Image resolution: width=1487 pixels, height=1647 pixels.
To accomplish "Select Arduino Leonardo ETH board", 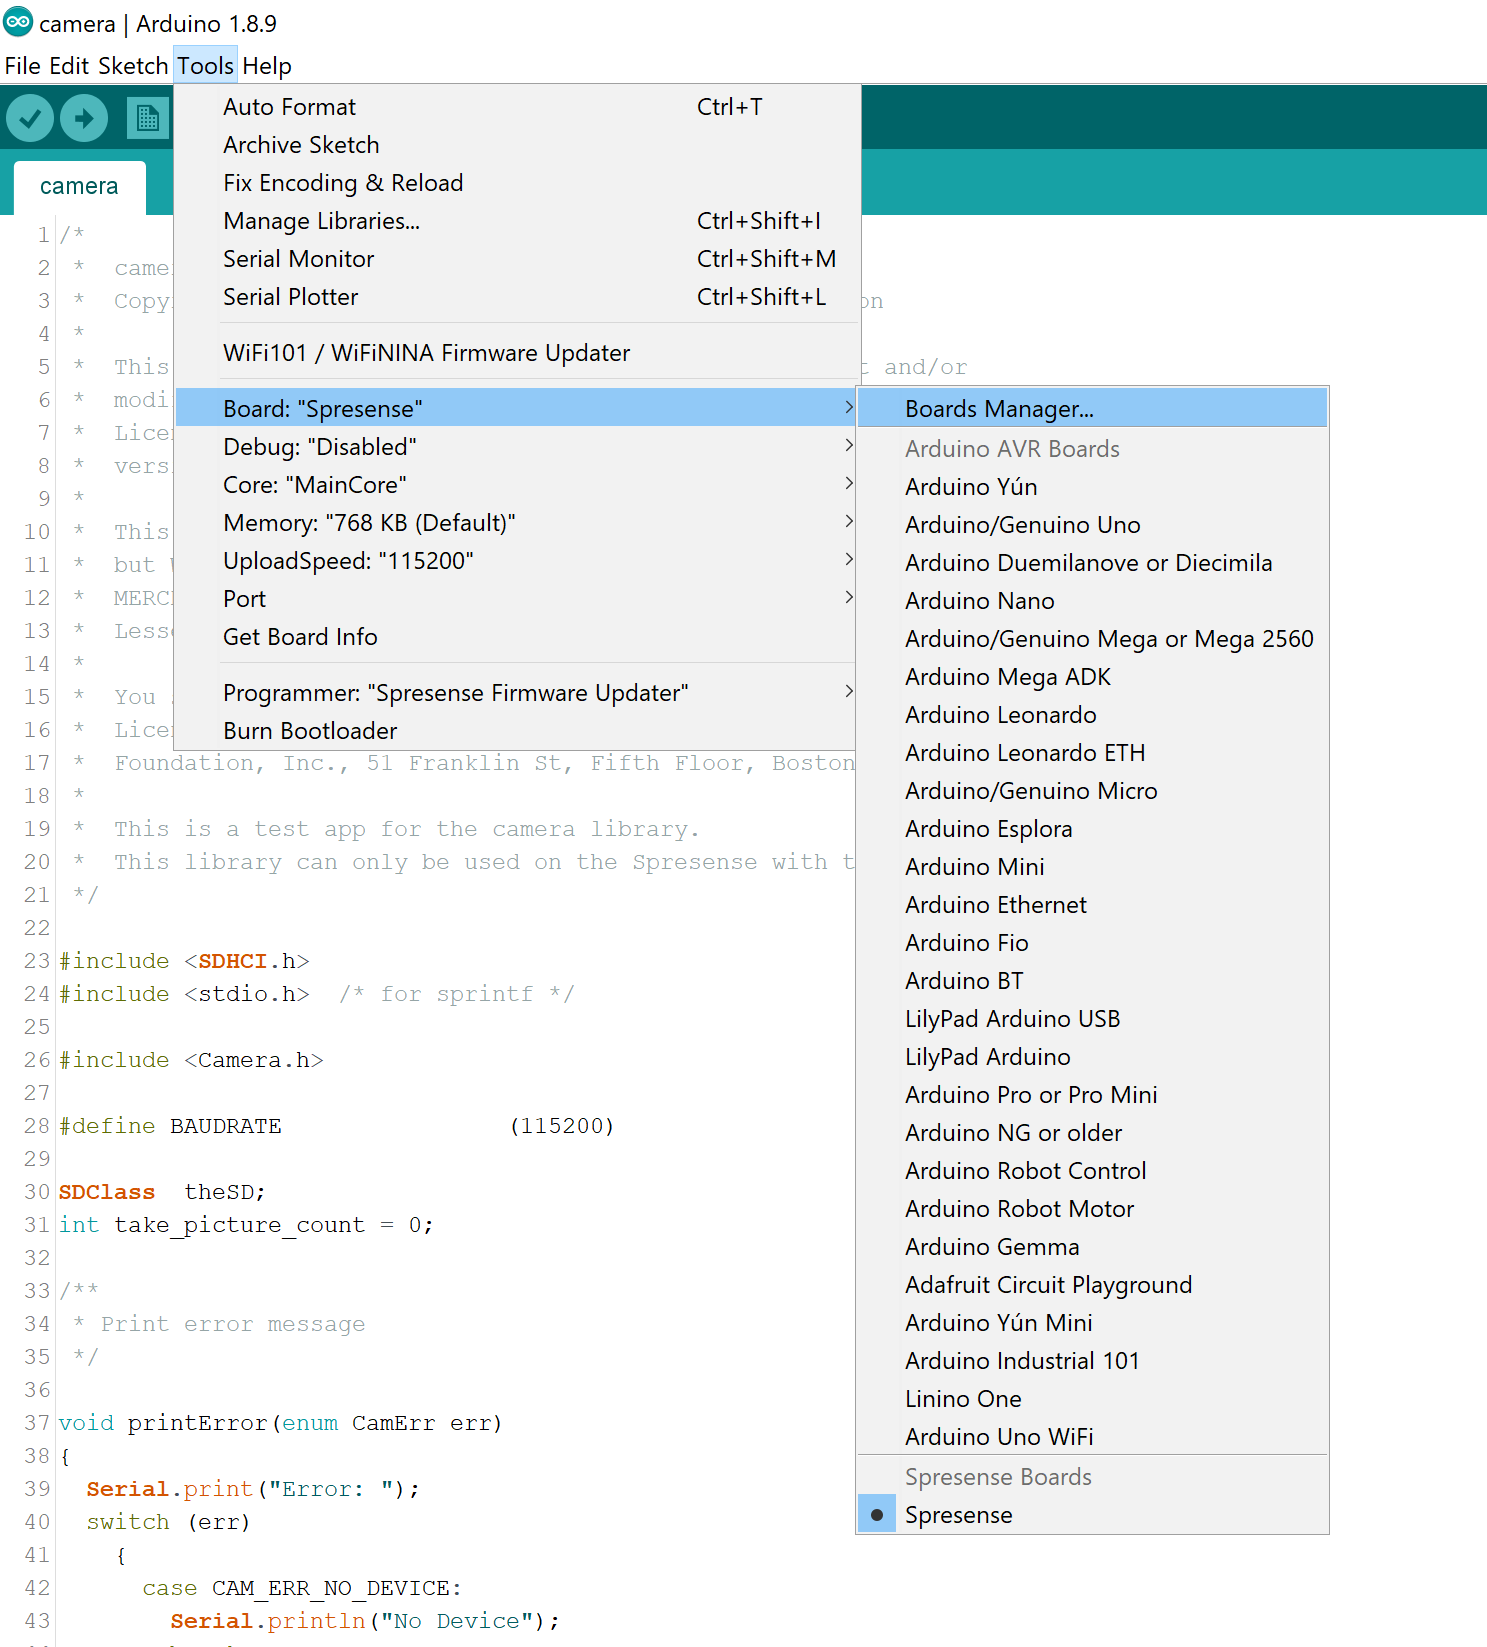I will tap(1092, 752).
